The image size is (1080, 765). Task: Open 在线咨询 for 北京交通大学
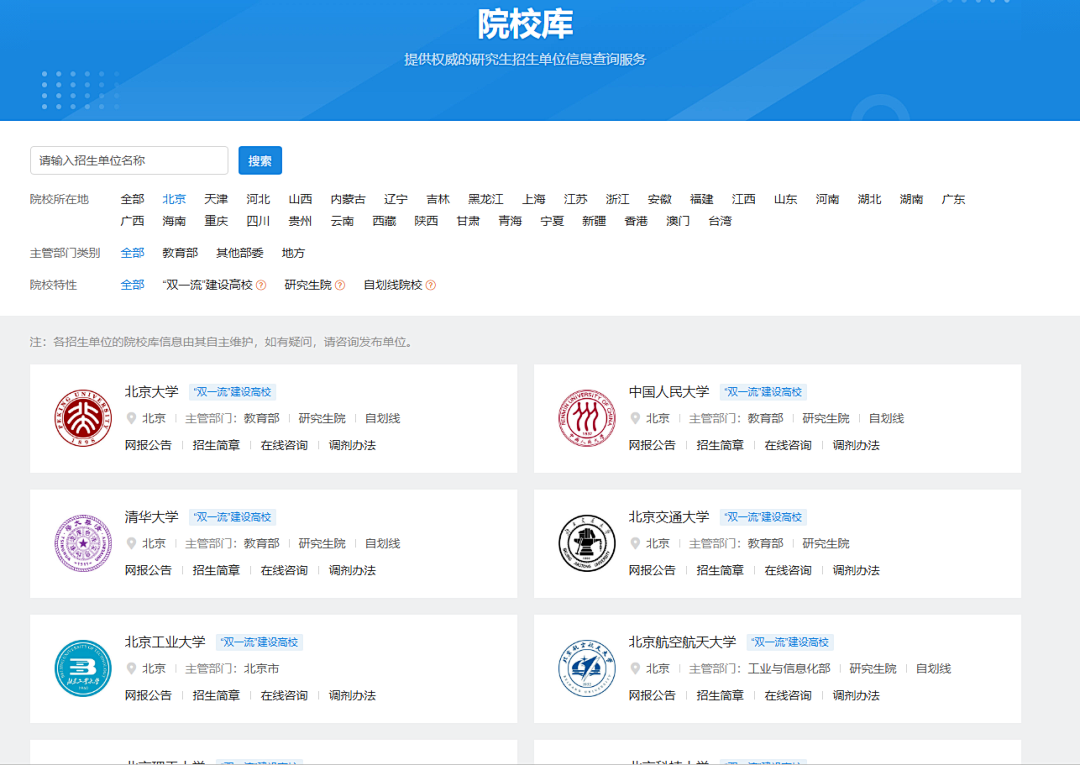point(788,571)
